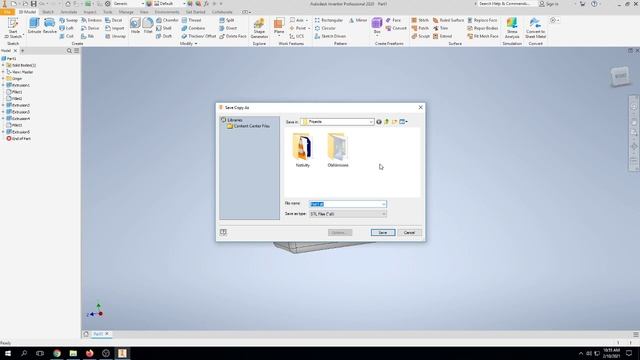Activate the Emboss tool
The image size is (640, 360).
pos(91,20)
